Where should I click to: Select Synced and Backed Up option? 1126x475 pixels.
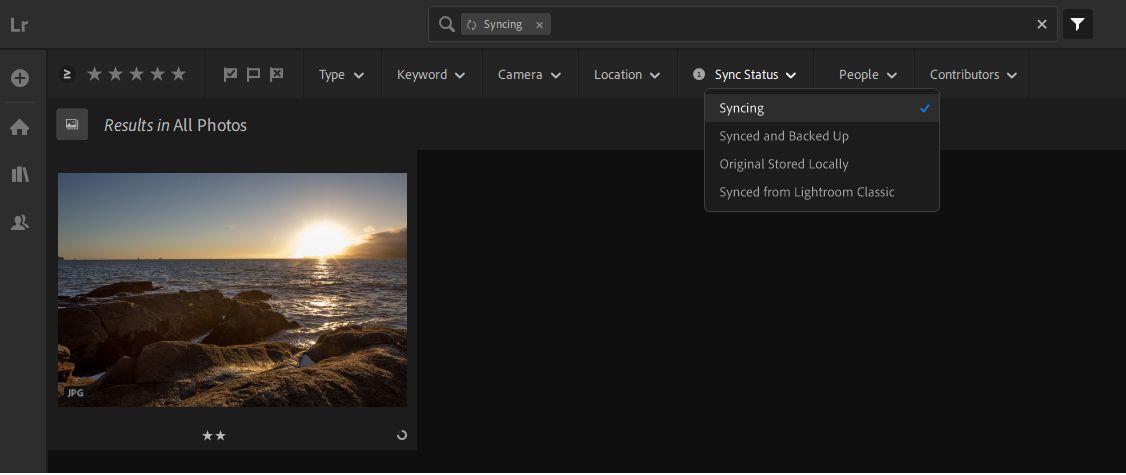pos(784,136)
